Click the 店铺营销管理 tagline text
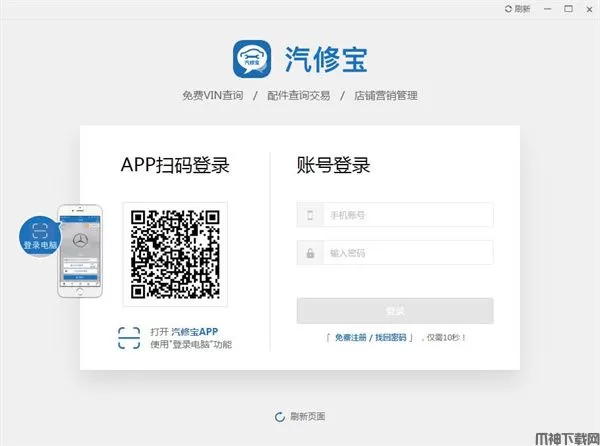600x446 pixels. tap(385, 95)
